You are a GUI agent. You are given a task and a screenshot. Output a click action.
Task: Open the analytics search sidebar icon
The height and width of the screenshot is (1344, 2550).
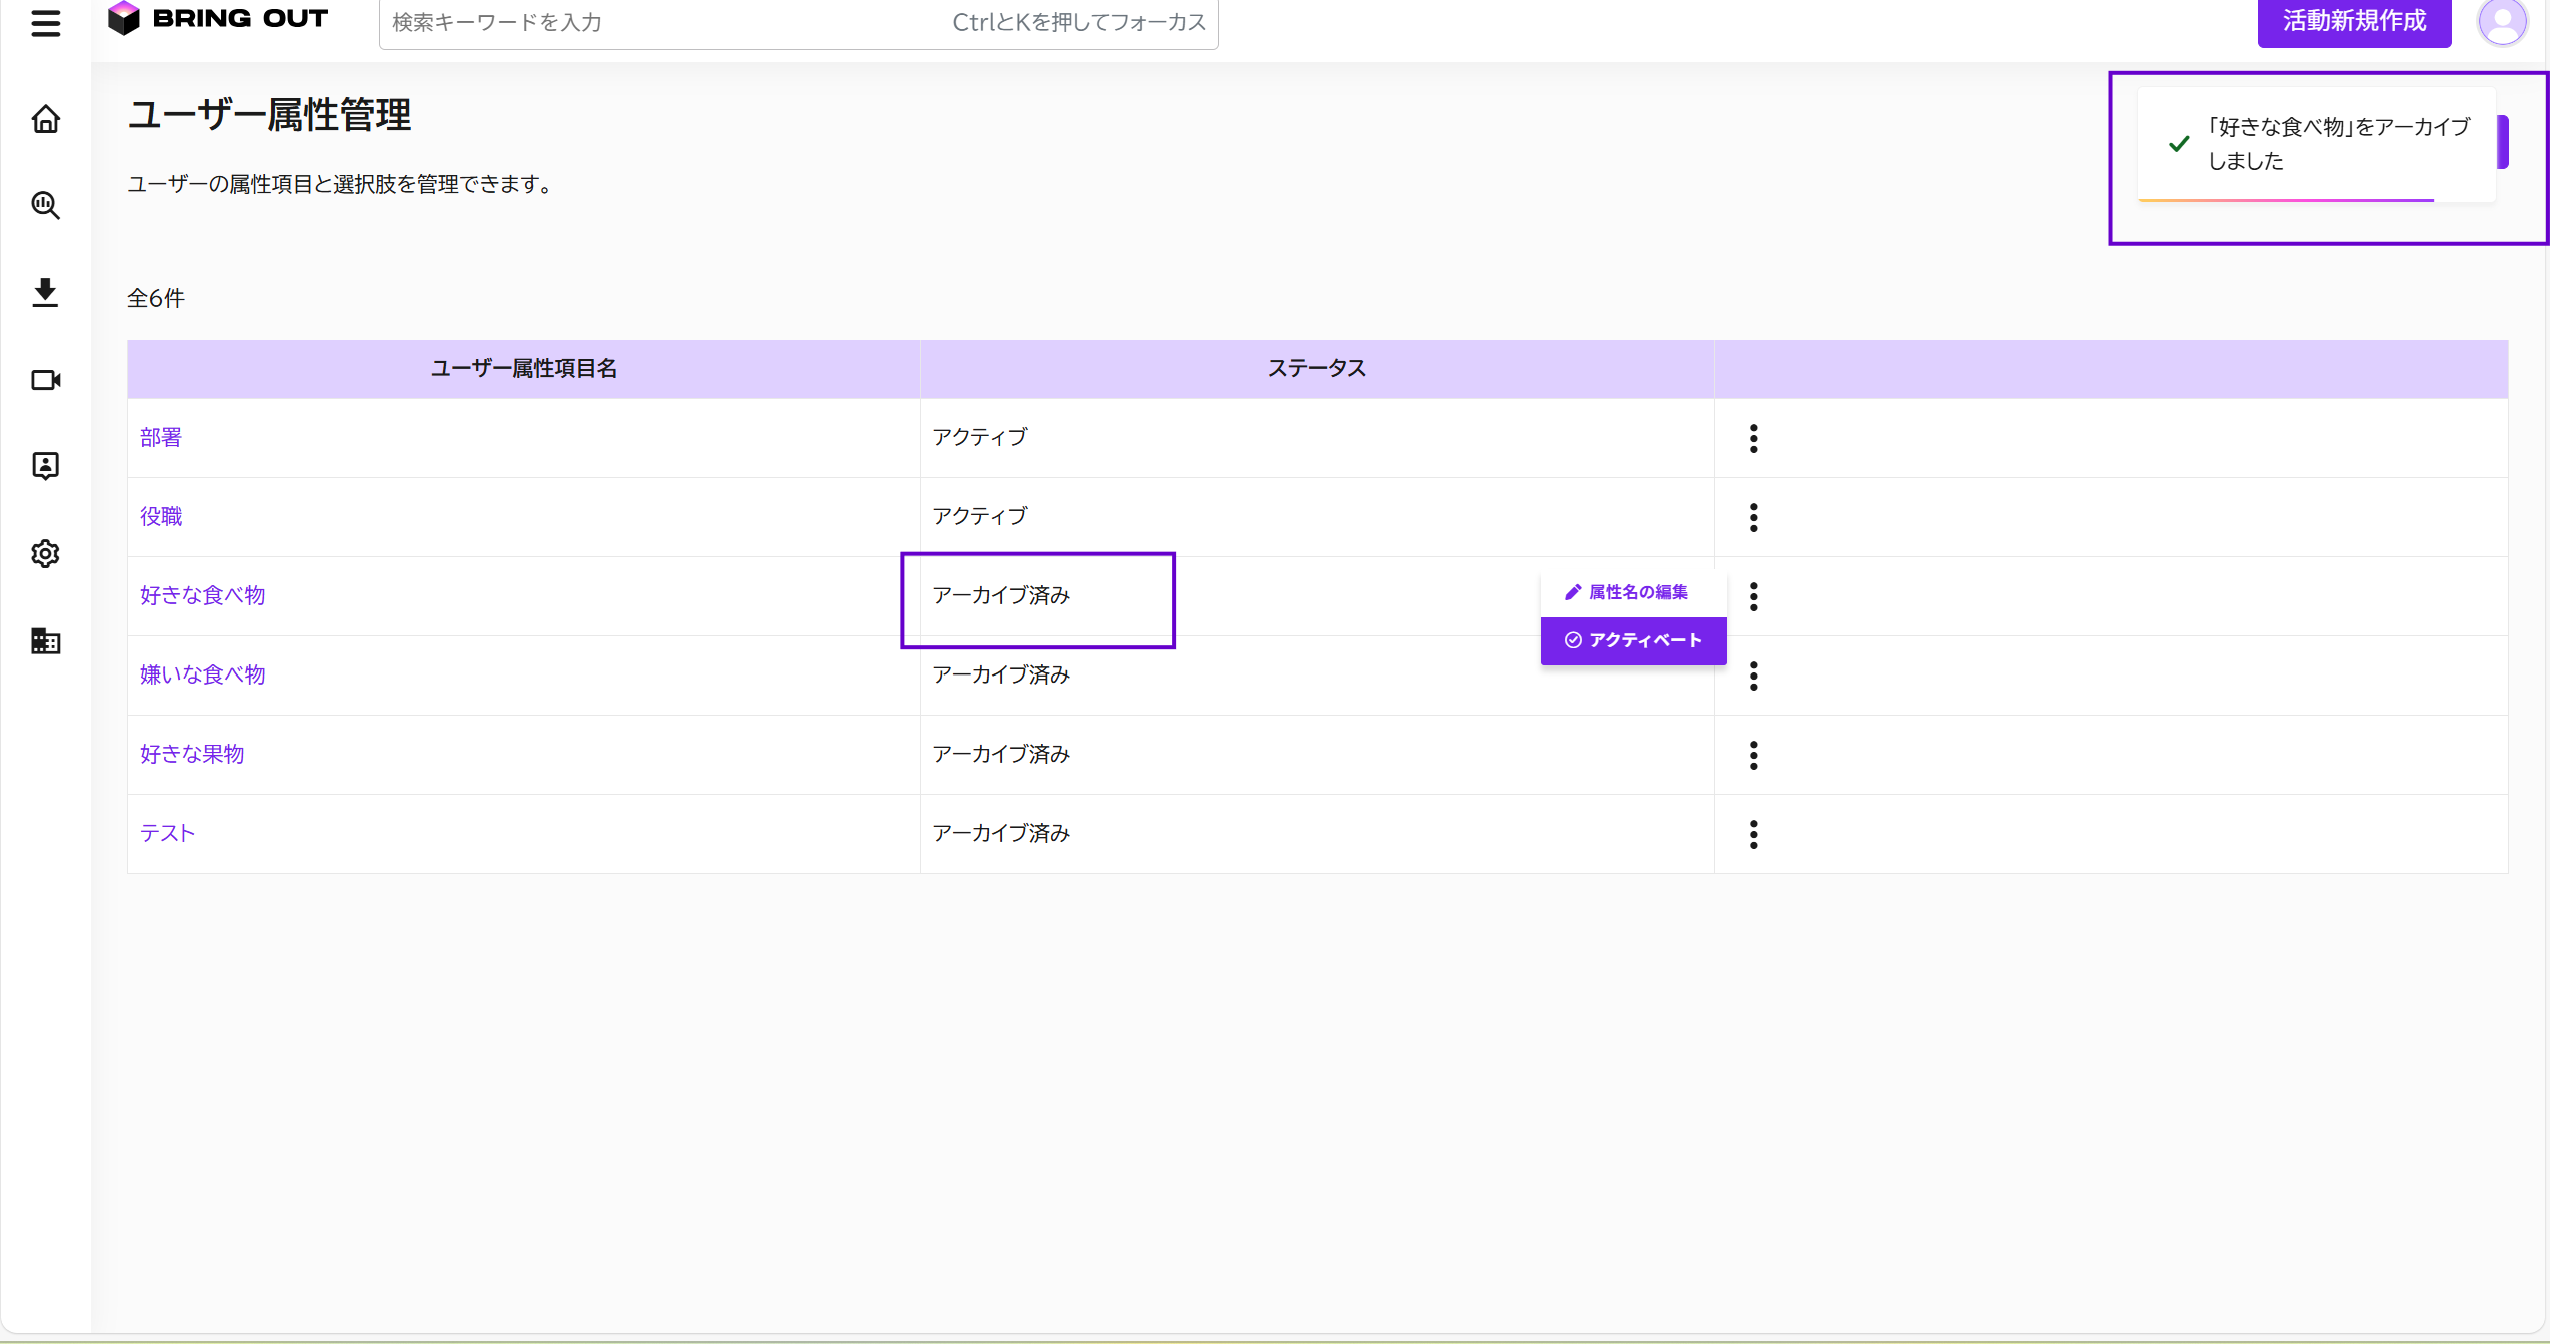[x=45, y=205]
